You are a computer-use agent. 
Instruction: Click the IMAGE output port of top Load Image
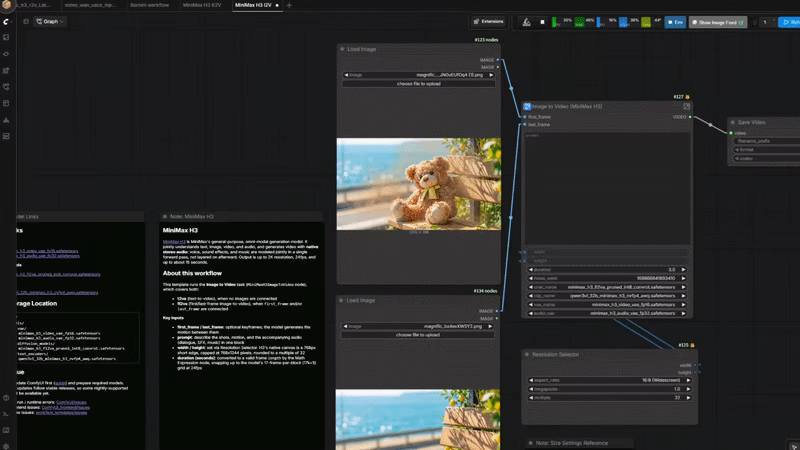[x=498, y=60]
